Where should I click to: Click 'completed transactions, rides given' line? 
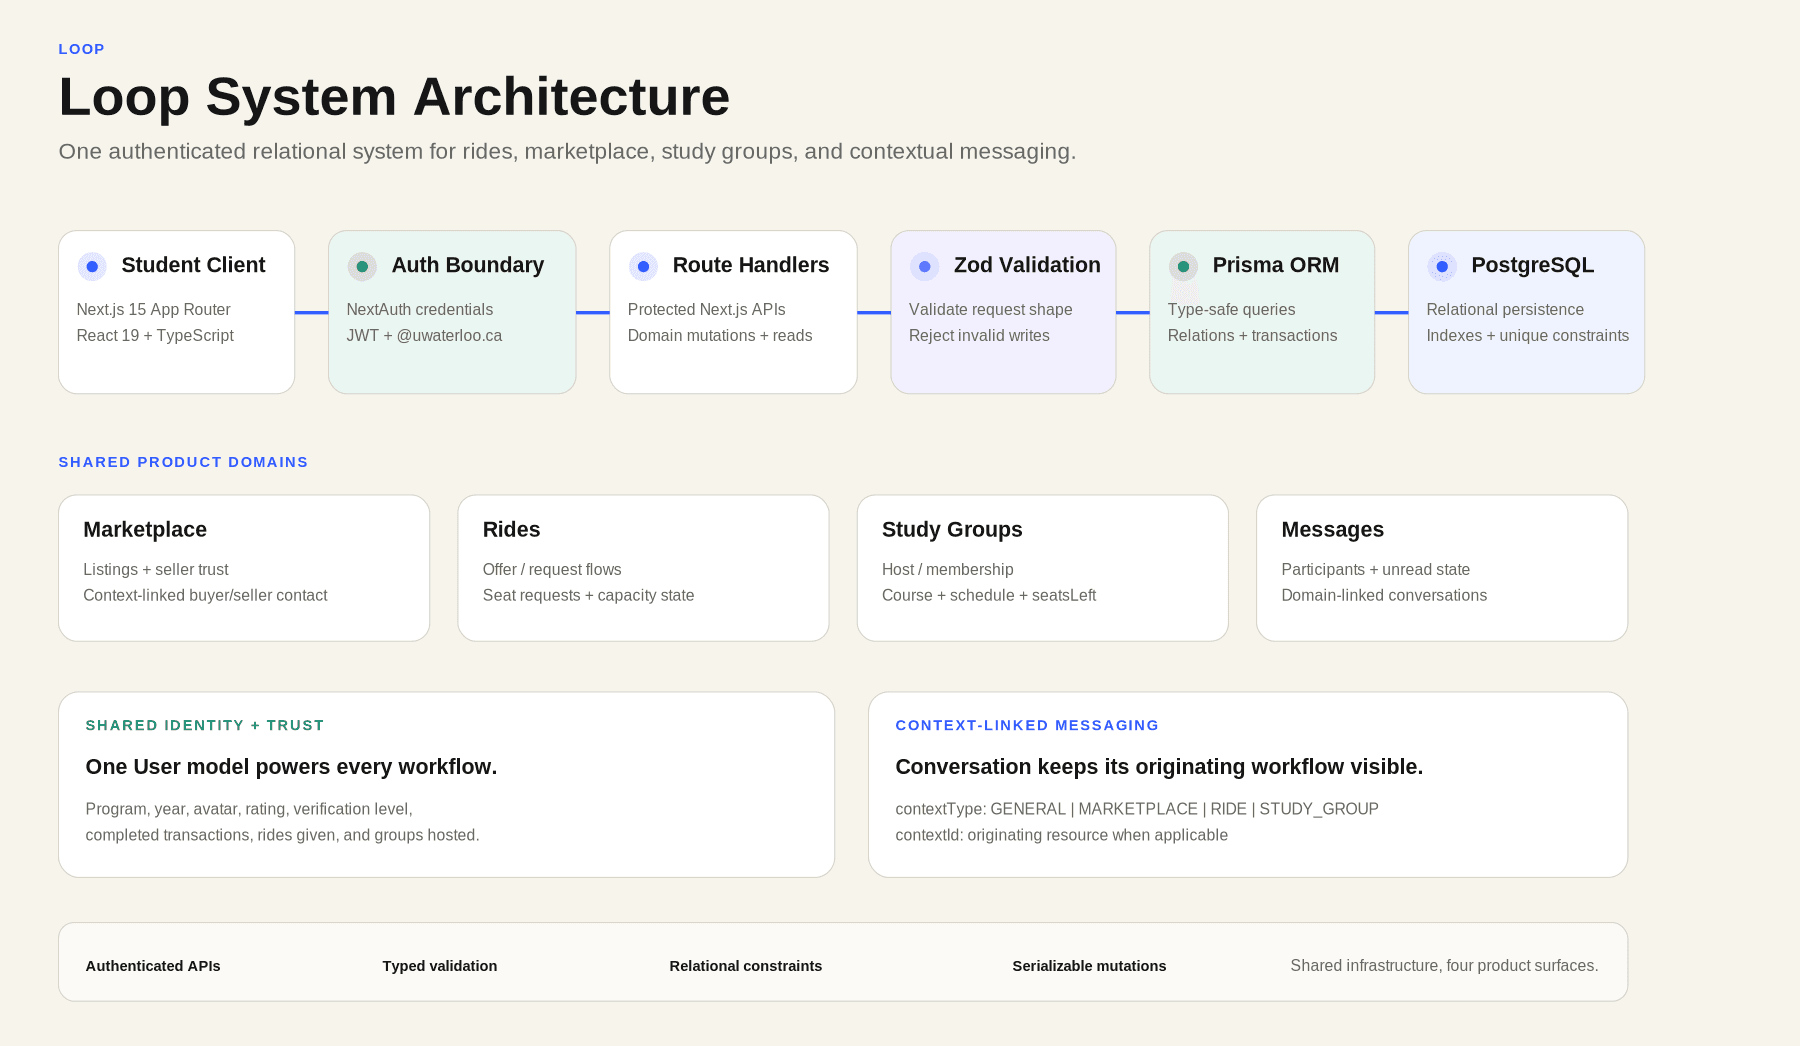point(282,835)
